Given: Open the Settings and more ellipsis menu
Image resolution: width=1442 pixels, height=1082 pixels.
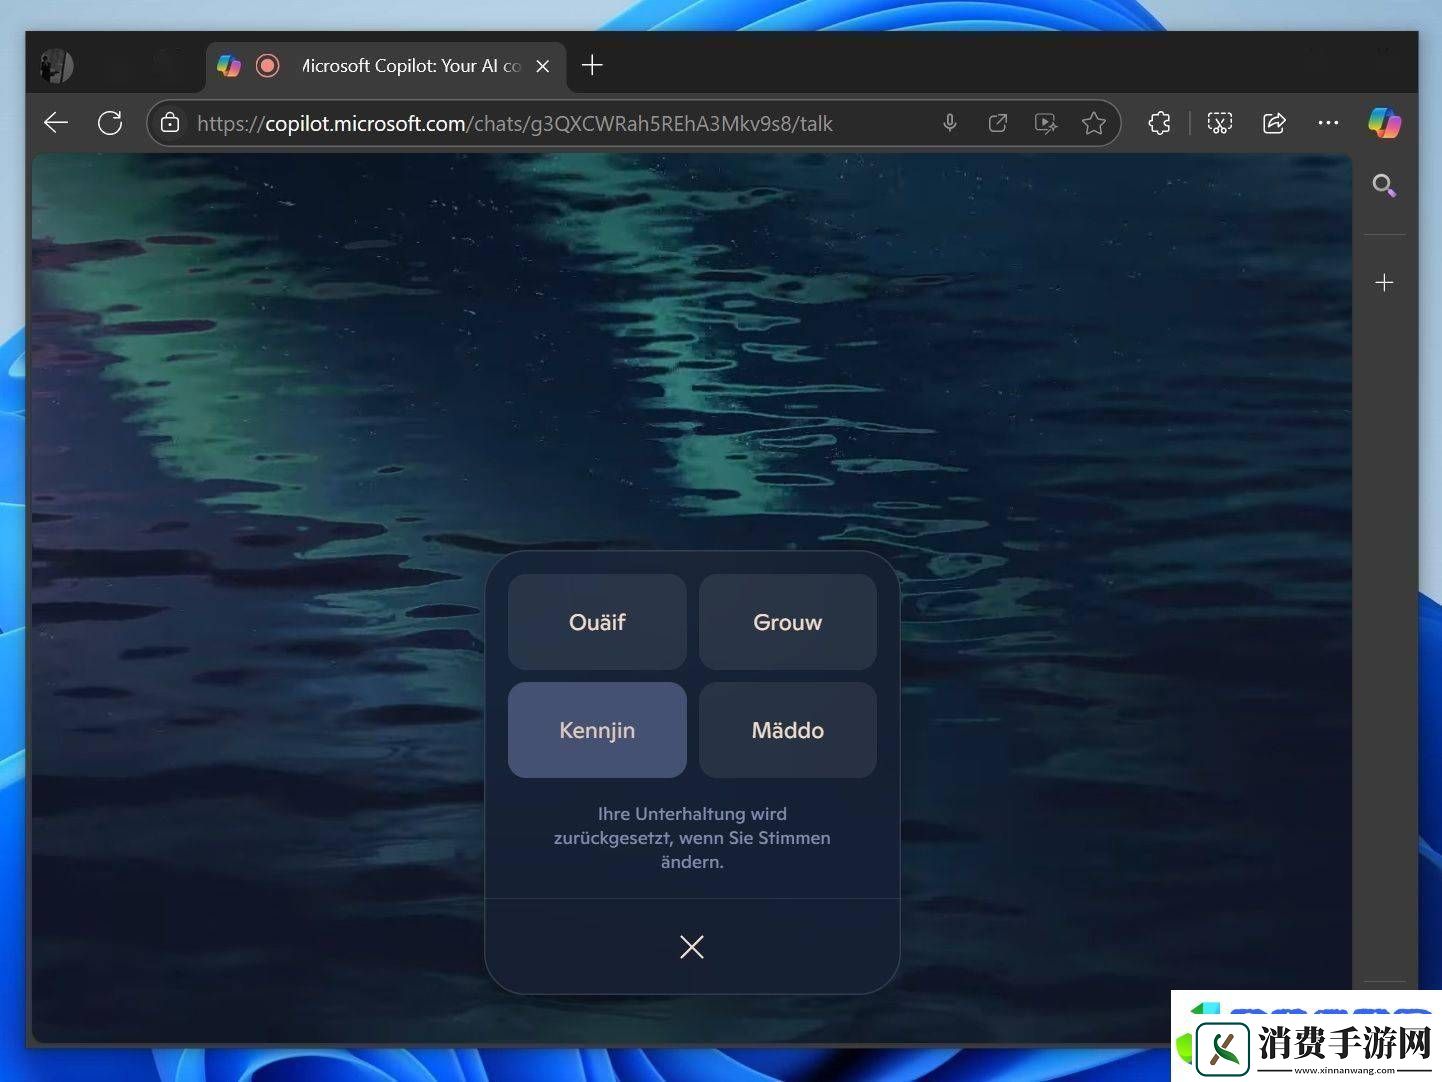Looking at the screenshot, I should (x=1328, y=123).
